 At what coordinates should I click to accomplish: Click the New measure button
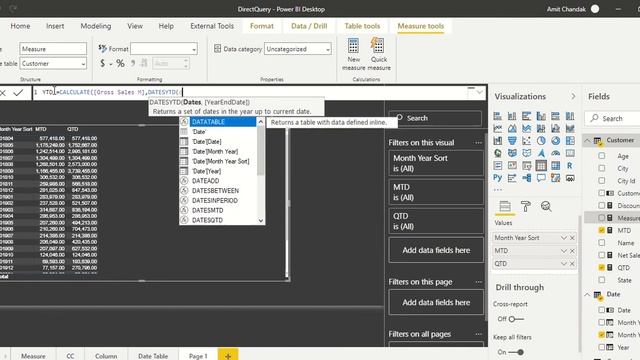point(353,54)
